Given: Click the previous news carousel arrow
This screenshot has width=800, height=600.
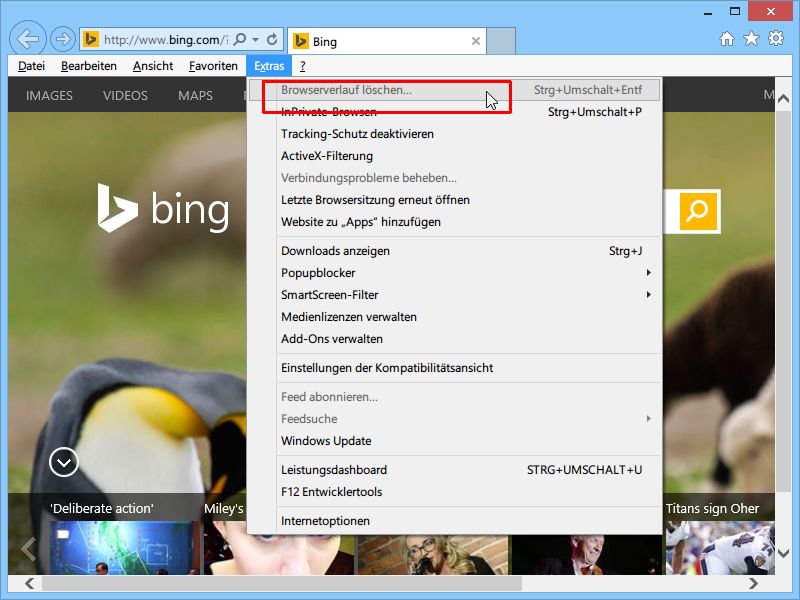Looking at the screenshot, I should coord(29,549).
